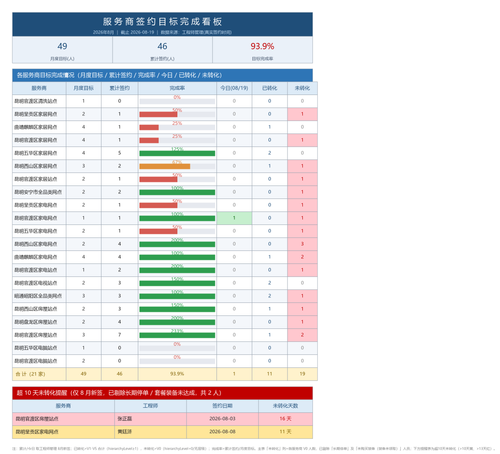Click the 46 cell in the total row
Screen dimensions: 500x454
coord(119,374)
